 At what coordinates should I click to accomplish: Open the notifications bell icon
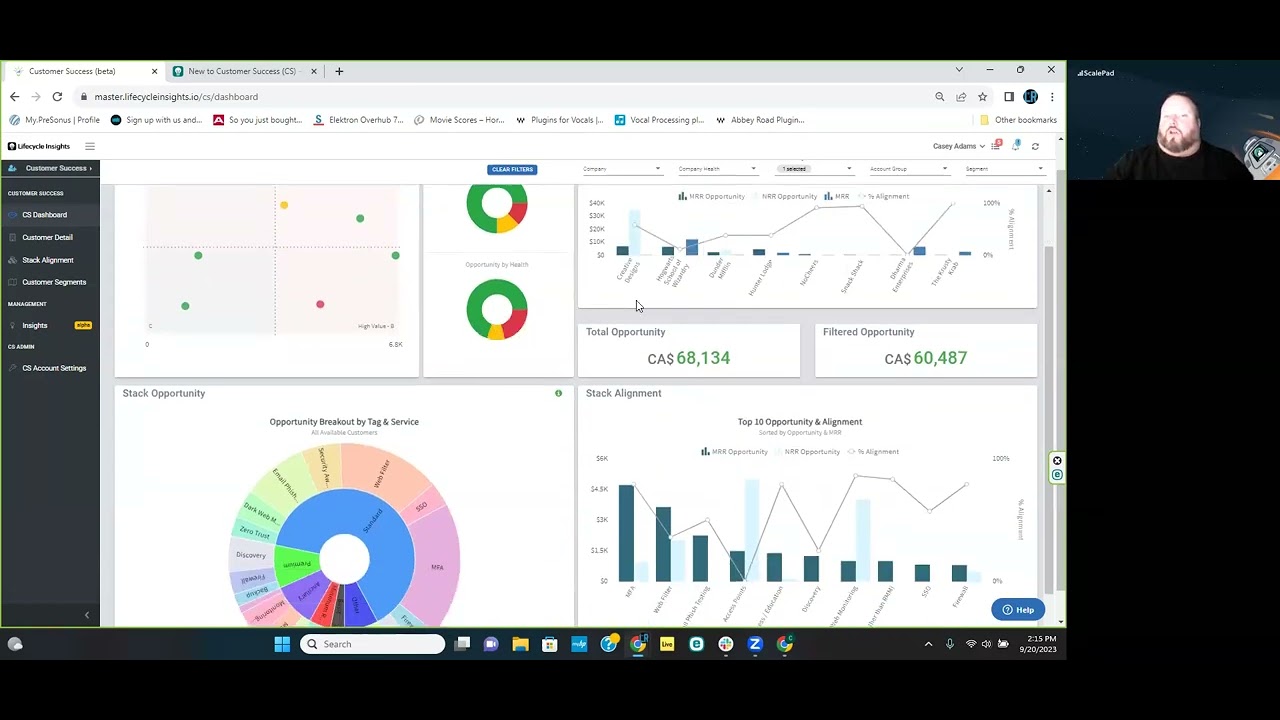pos(1016,146)
